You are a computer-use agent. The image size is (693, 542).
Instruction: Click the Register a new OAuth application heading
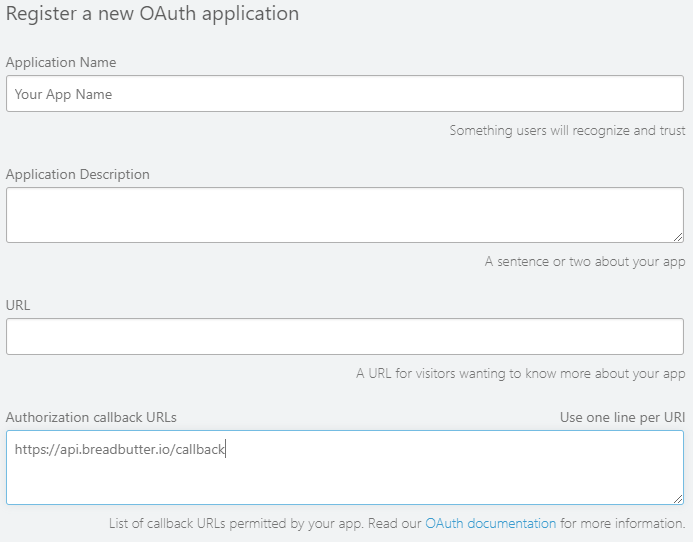(152, 13)
